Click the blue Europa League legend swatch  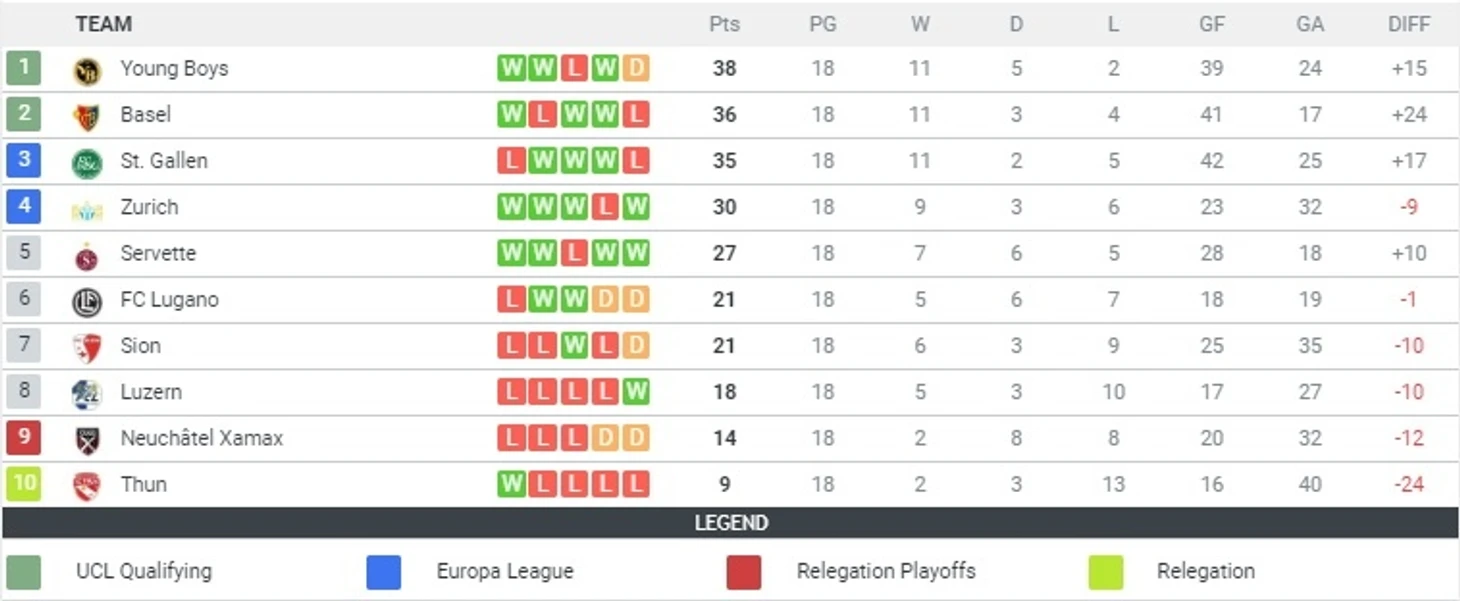click(x=384, y=572)
